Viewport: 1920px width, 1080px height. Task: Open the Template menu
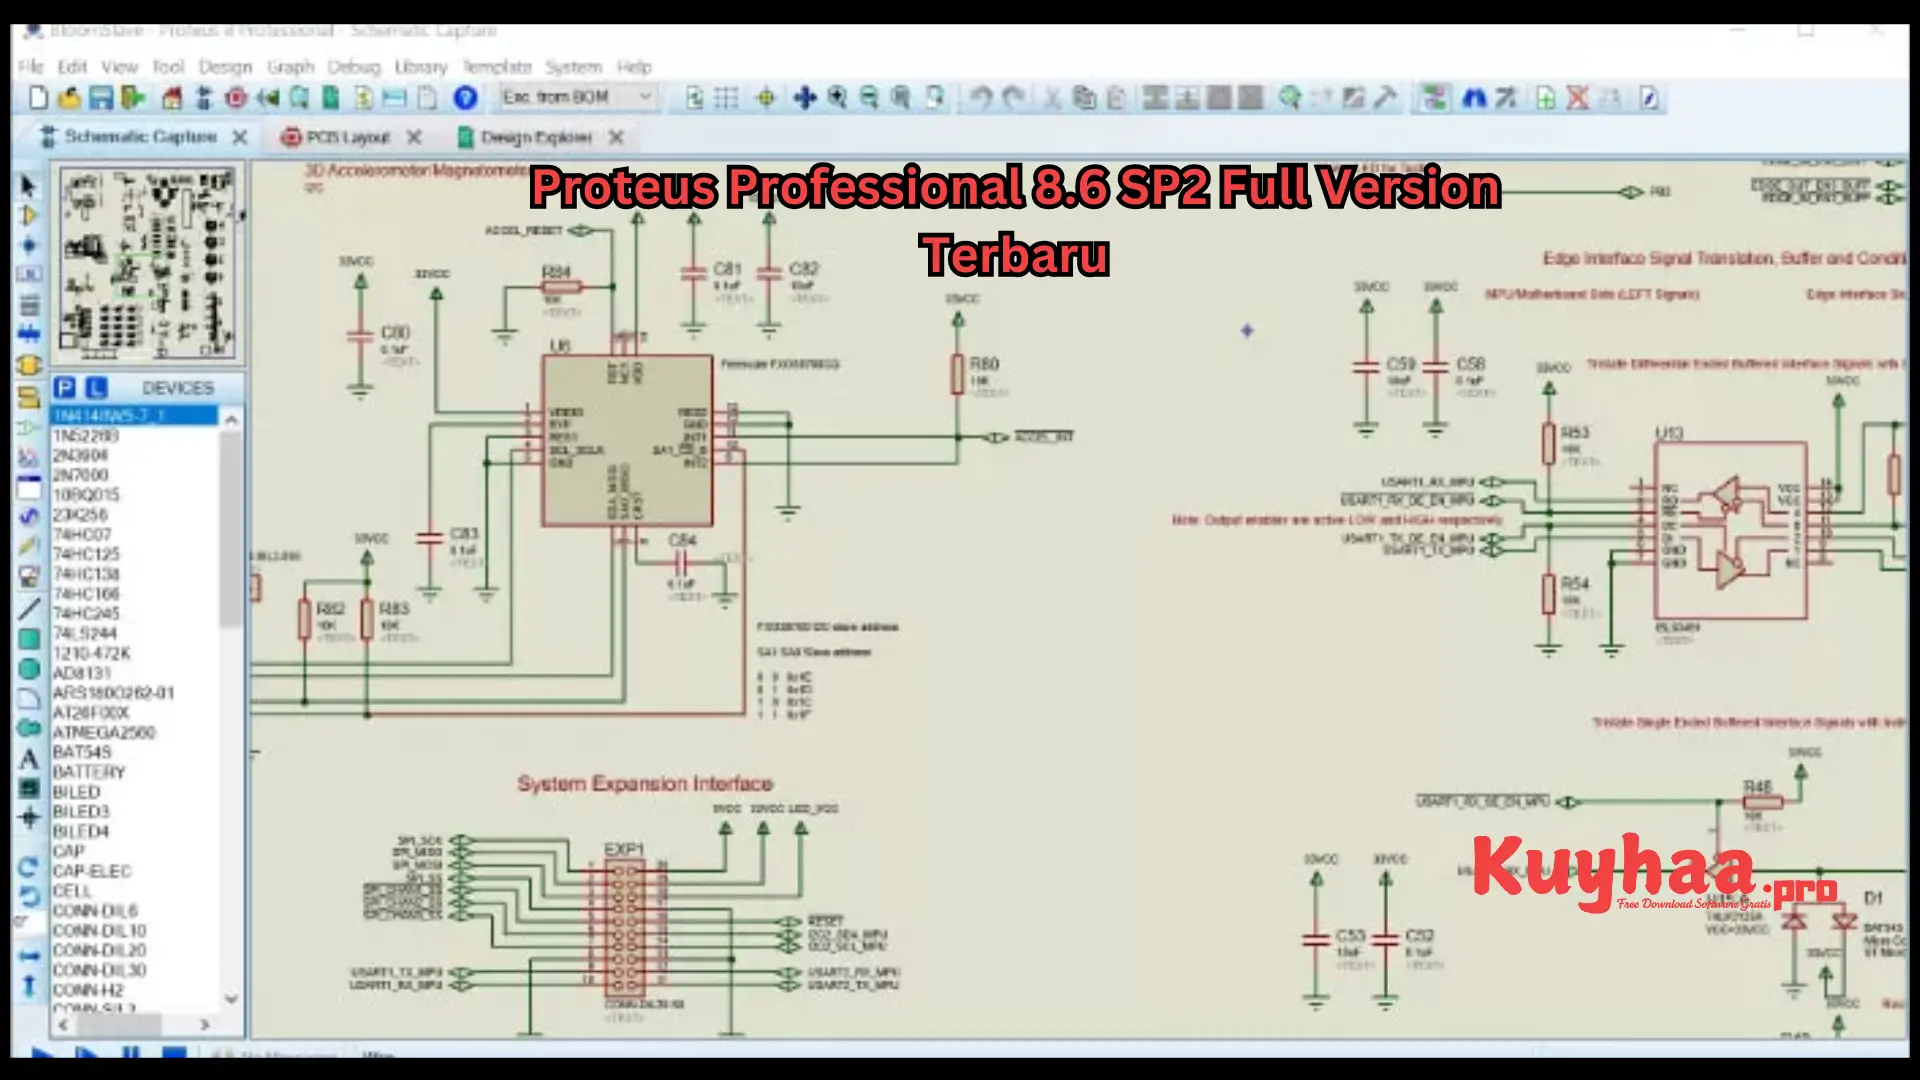click(497, 67)
